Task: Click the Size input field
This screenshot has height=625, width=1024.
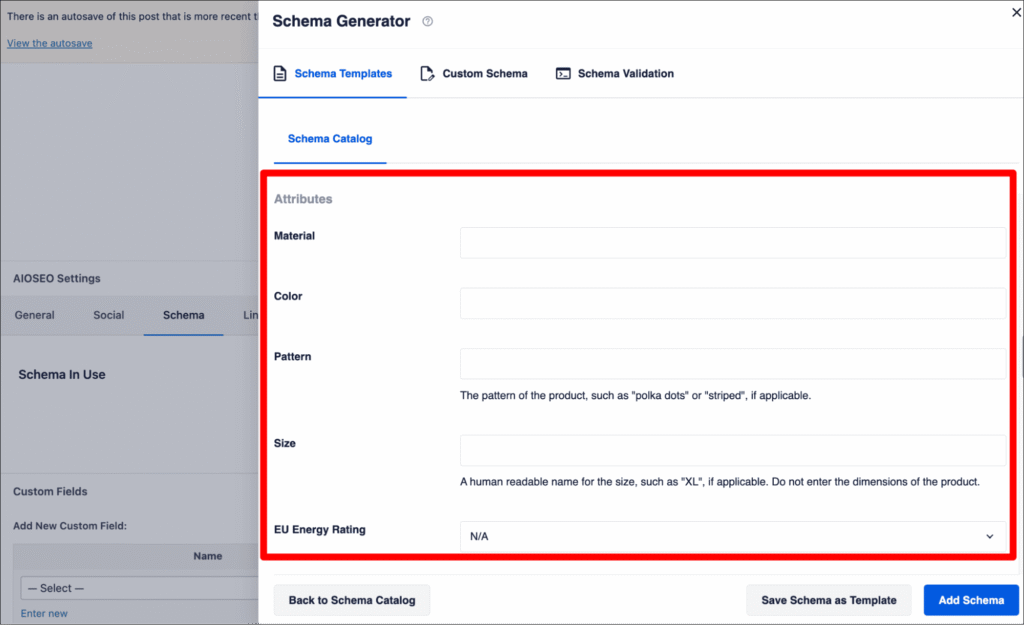Action: coord(733,450)
